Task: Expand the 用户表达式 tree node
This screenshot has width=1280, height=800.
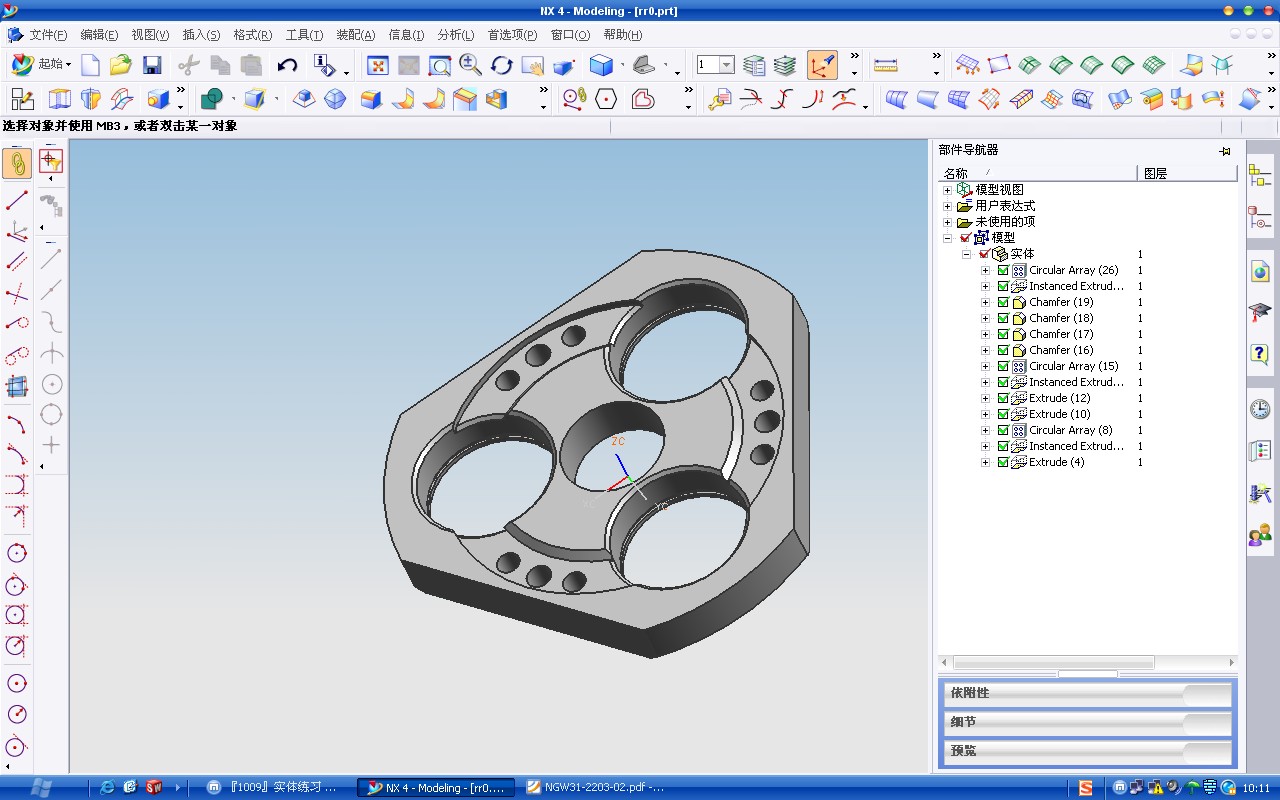Action: 948,206
